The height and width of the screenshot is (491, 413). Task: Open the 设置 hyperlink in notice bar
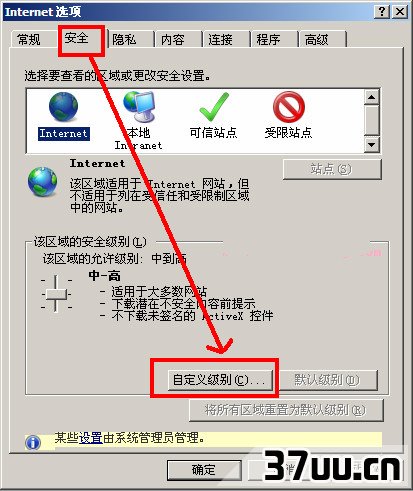[91, 438]
